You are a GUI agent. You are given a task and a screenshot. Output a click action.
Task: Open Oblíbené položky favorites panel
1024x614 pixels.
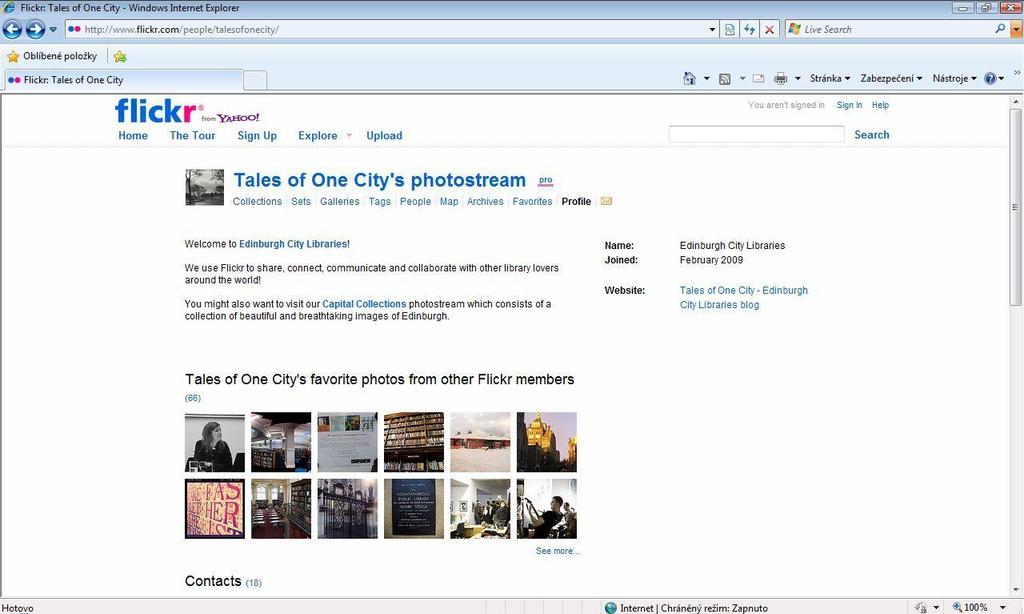click(x=52, y=56)
